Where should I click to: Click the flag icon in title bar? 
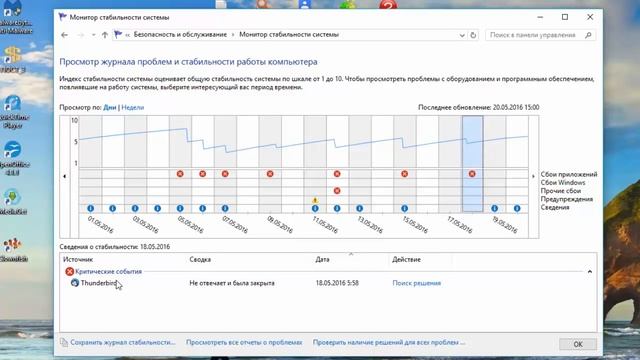click(62, 17)
